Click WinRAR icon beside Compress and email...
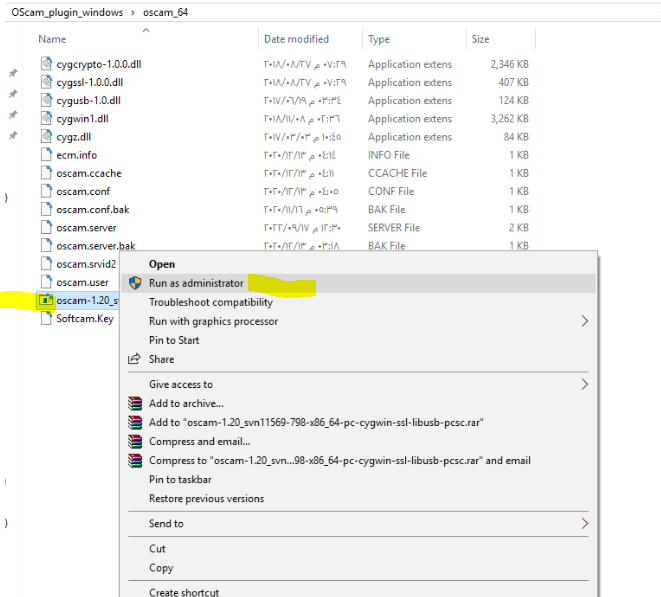Viewport: 661px width, 597px height. pos(135,441)
